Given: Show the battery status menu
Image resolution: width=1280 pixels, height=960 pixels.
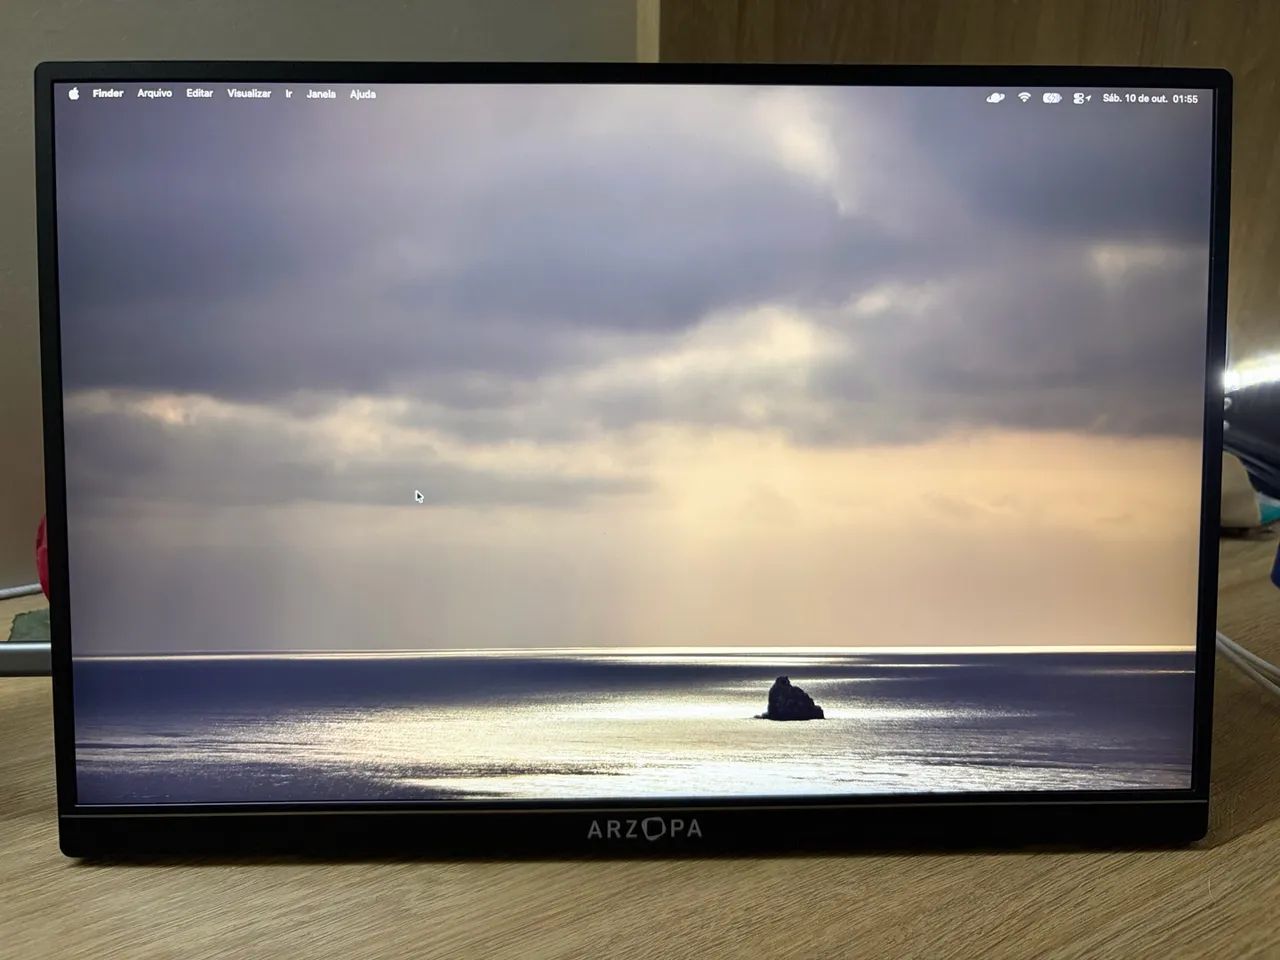Looking at the screenshot, I should point(1052,98).
